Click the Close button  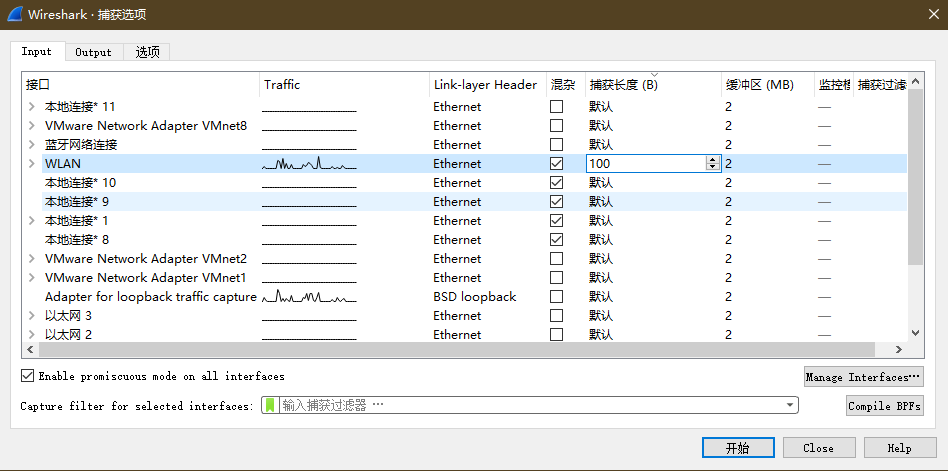pos(819,448)
